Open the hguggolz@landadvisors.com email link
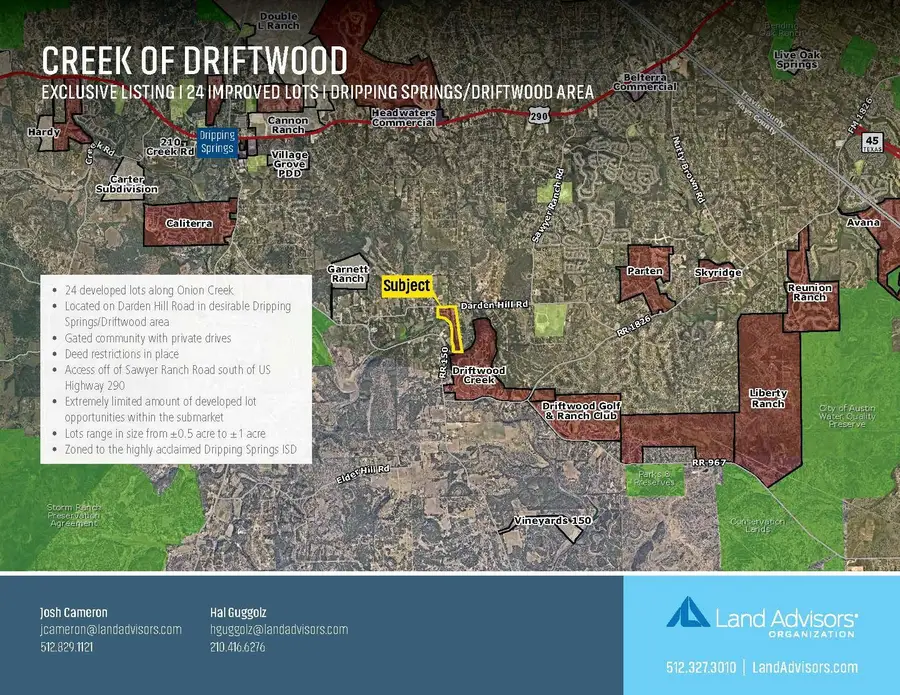The height and width of the screenshot is (695, 900). 279,629
